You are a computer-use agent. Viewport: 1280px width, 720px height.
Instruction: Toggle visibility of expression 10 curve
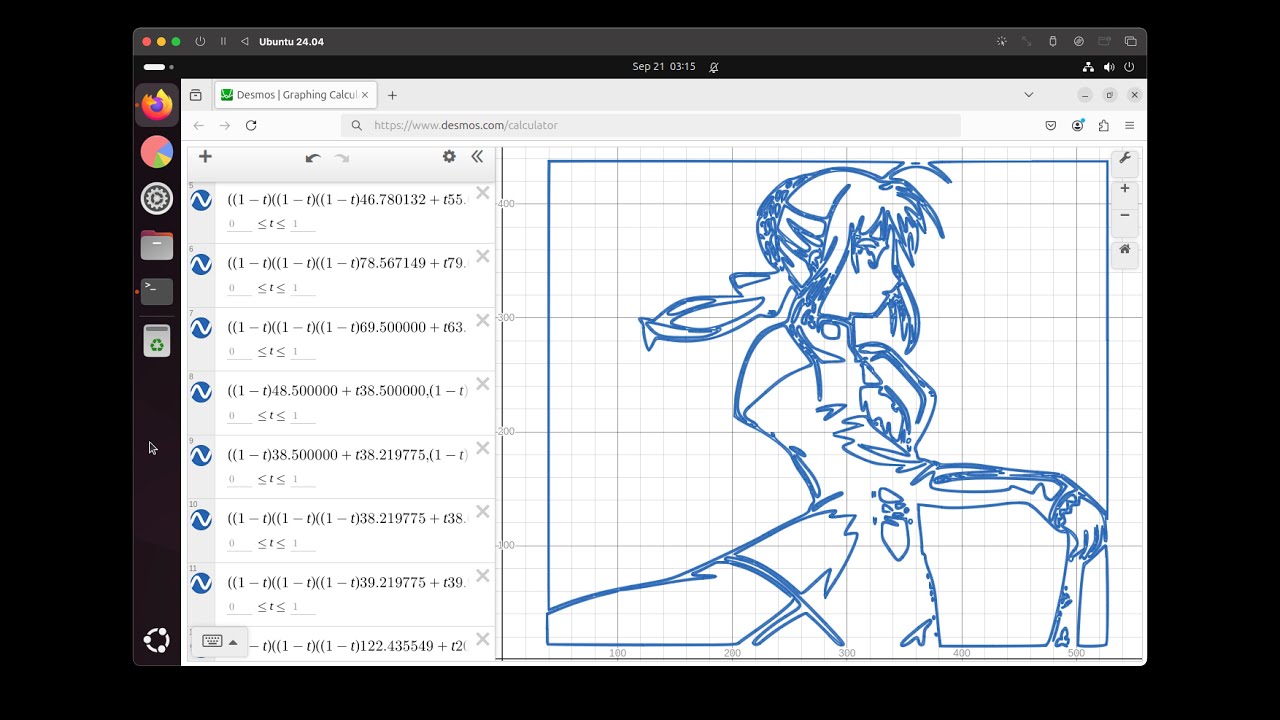tap(201, 519)
